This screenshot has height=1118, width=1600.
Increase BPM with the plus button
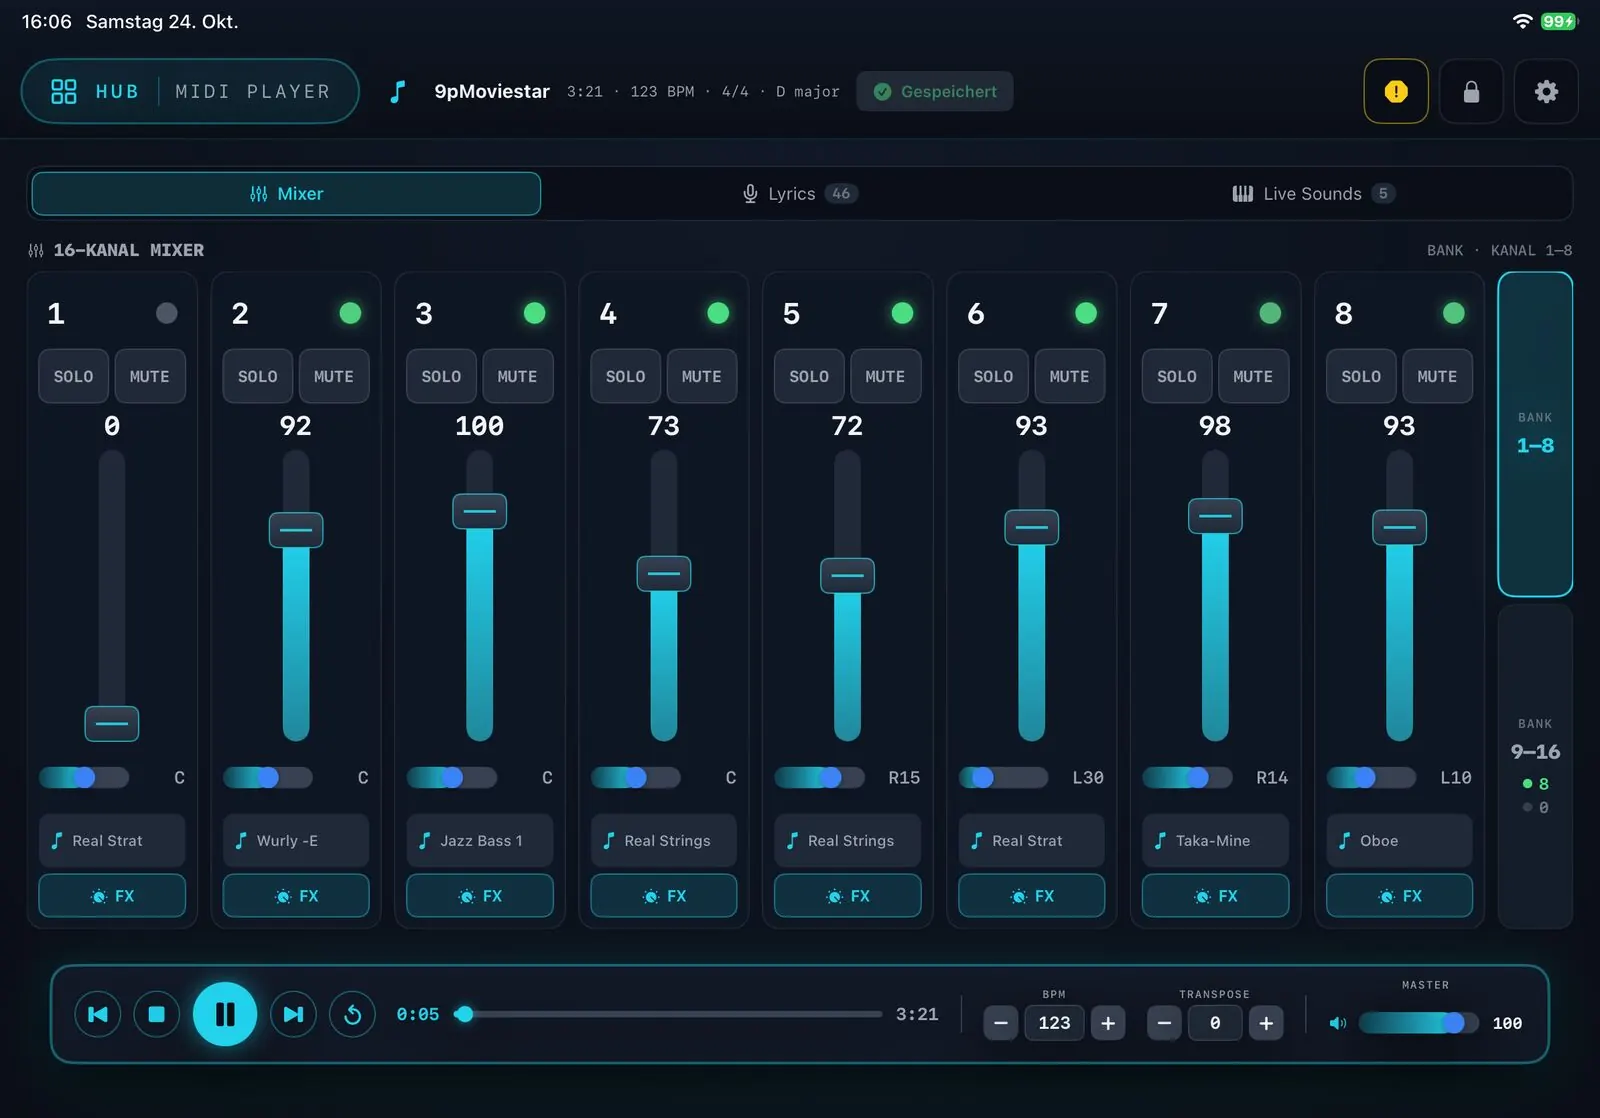click(1108, 1023)
